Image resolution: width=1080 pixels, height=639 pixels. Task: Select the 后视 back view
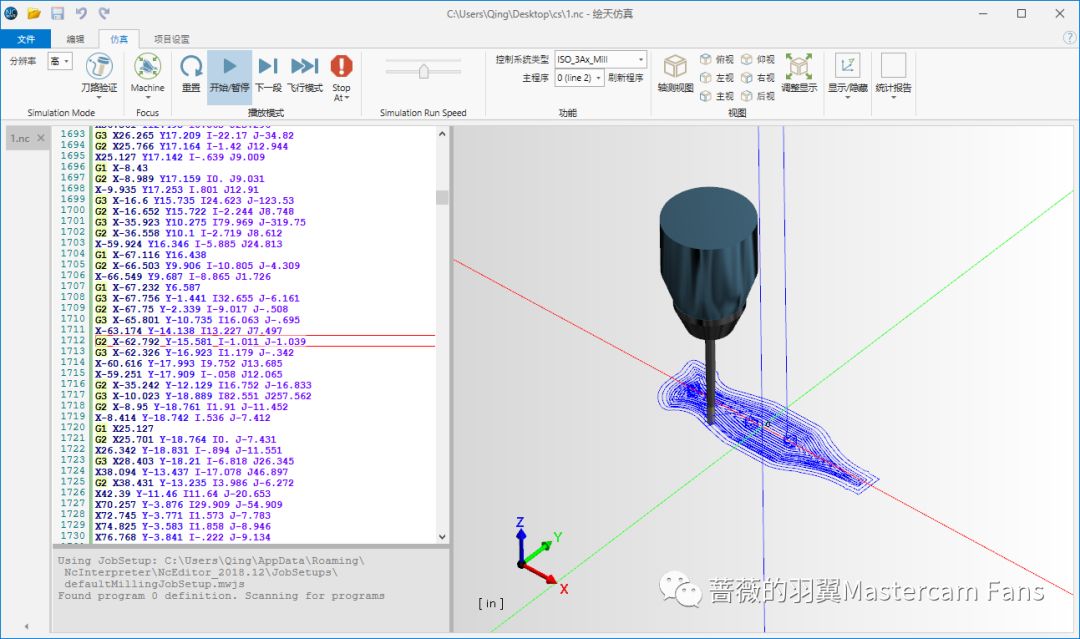click(x=758, y=96)
